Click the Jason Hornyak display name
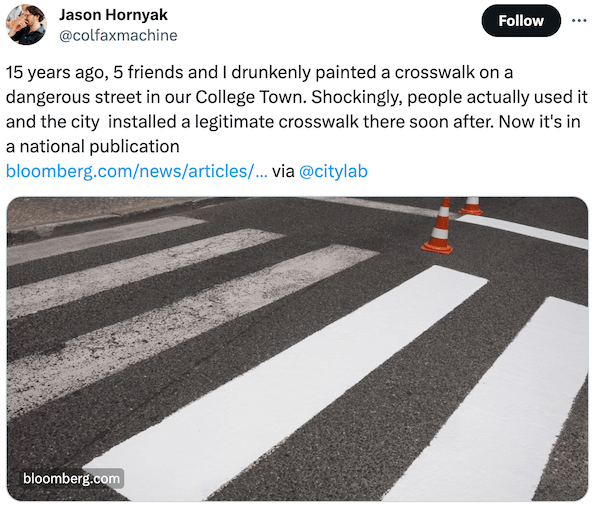The height and width of the screenshot is (513, 600). pos(113,15)
